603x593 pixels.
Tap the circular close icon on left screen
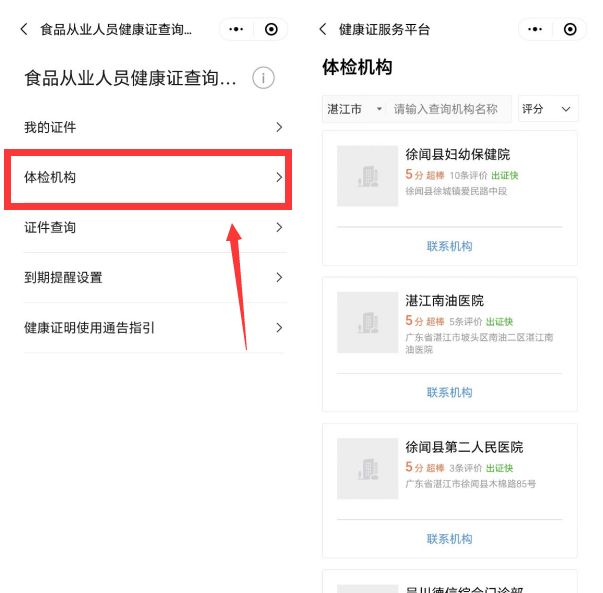tap(271, 30)
